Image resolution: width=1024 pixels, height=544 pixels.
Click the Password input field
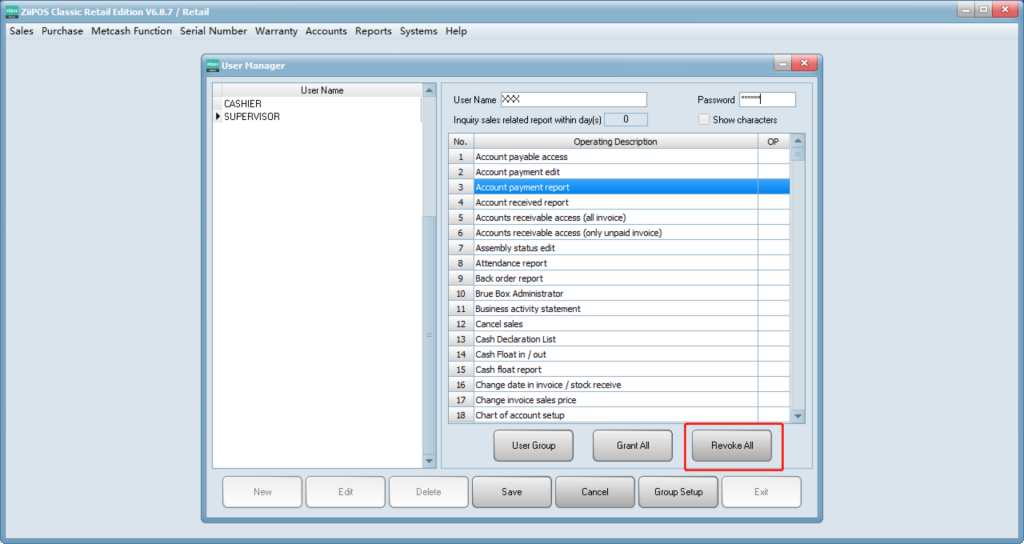click(766, 100)
